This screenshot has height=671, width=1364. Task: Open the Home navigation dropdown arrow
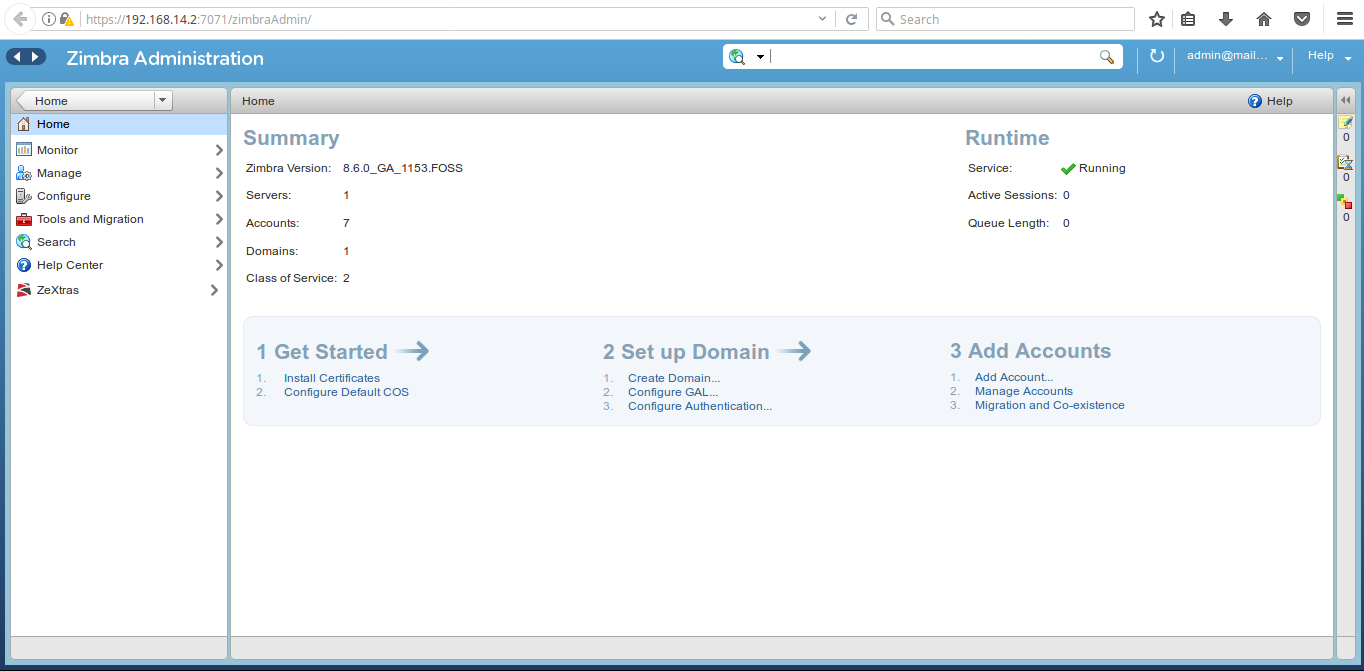click(x=164, y=100)
